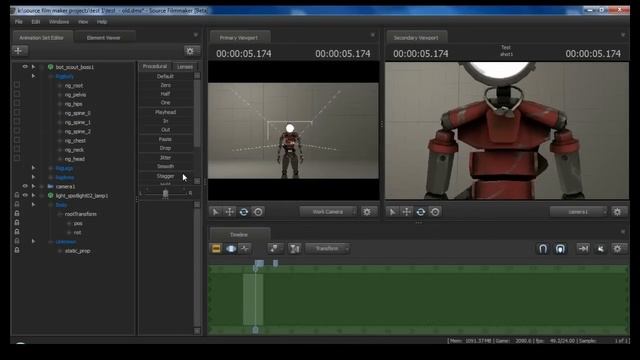The width and height of the screenshot is (640, 360).
Task: Expand the RigLegs group arrow
Action: click(x=33, y=168)
